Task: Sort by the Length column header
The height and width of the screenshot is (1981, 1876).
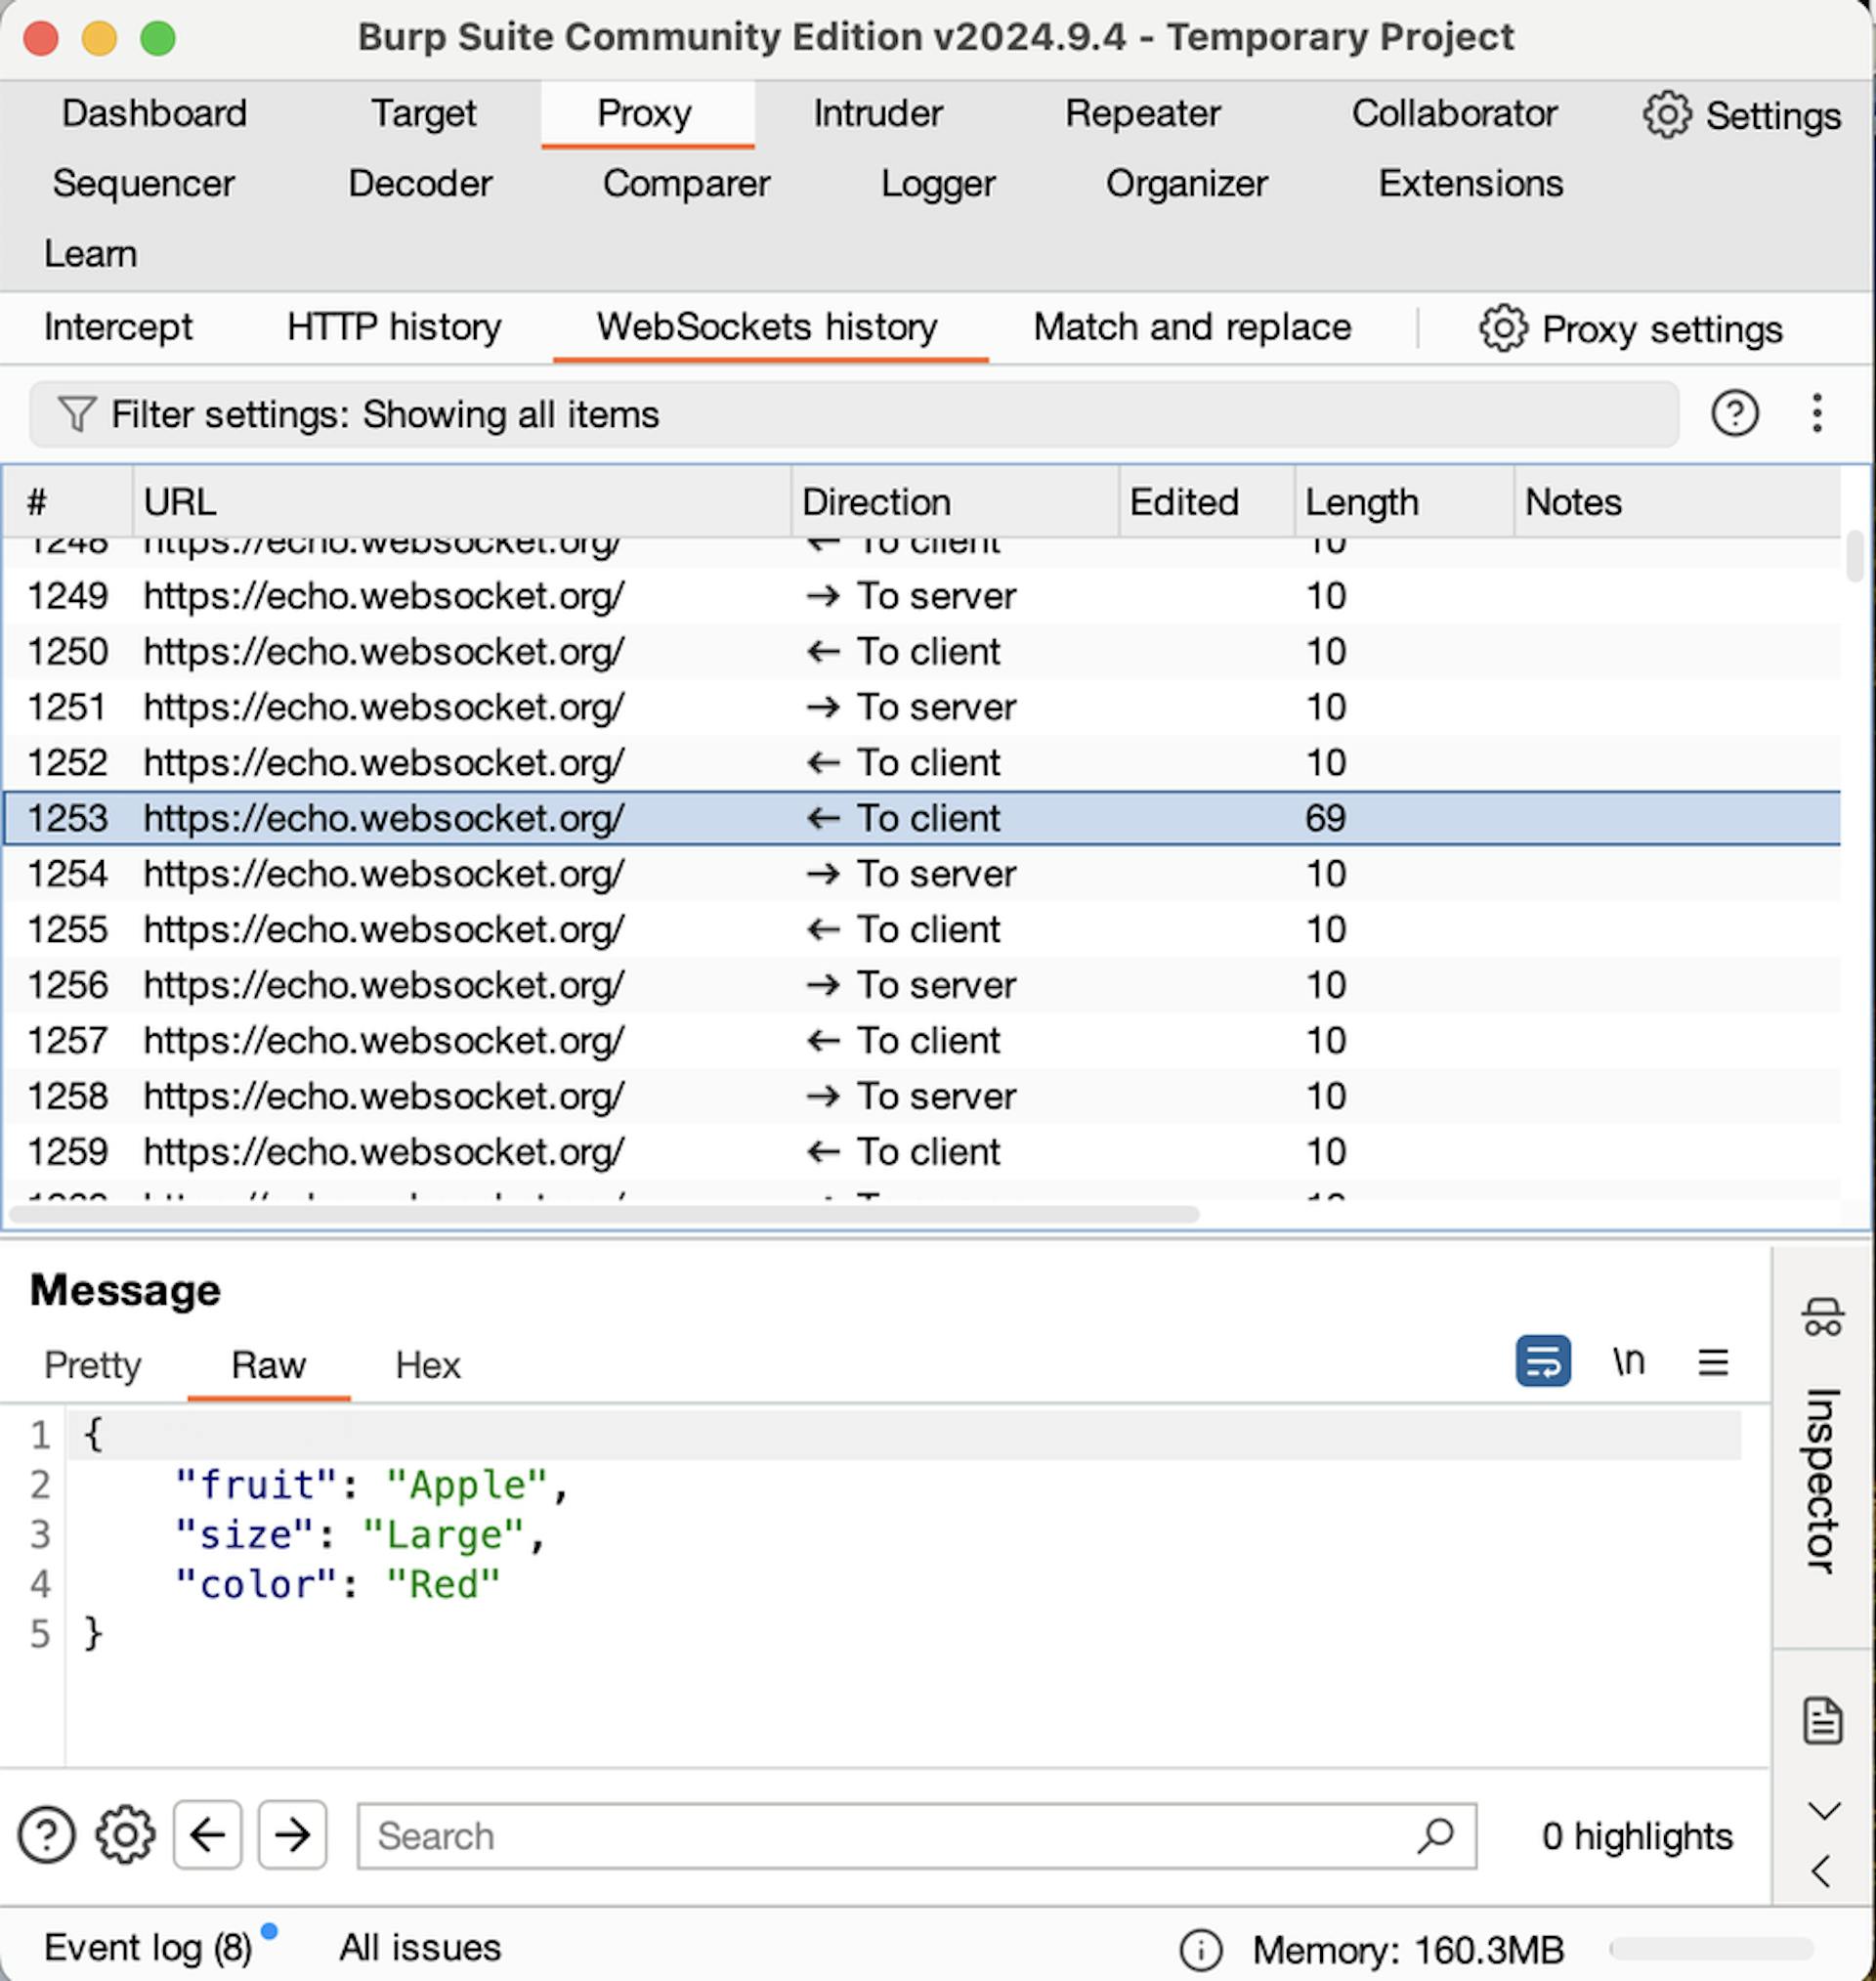Action: [1404, 502]
